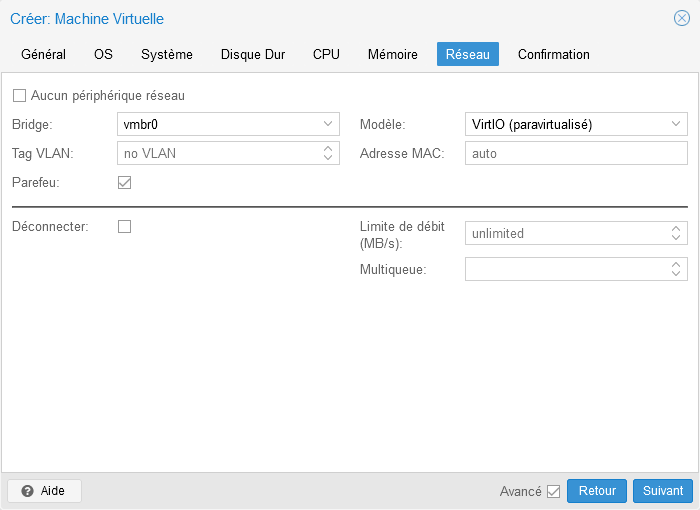700x510 pixels.
Task: Click the Adresse MAC input field
Action: click(x=576, y=154)
